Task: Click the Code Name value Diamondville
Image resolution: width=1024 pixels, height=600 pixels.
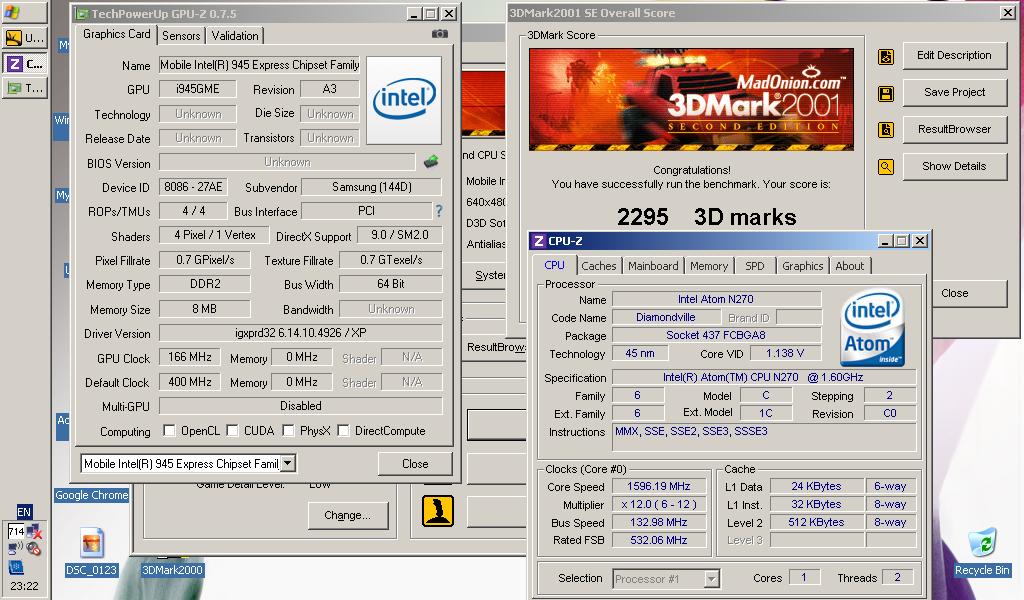Action: (665, 317)
